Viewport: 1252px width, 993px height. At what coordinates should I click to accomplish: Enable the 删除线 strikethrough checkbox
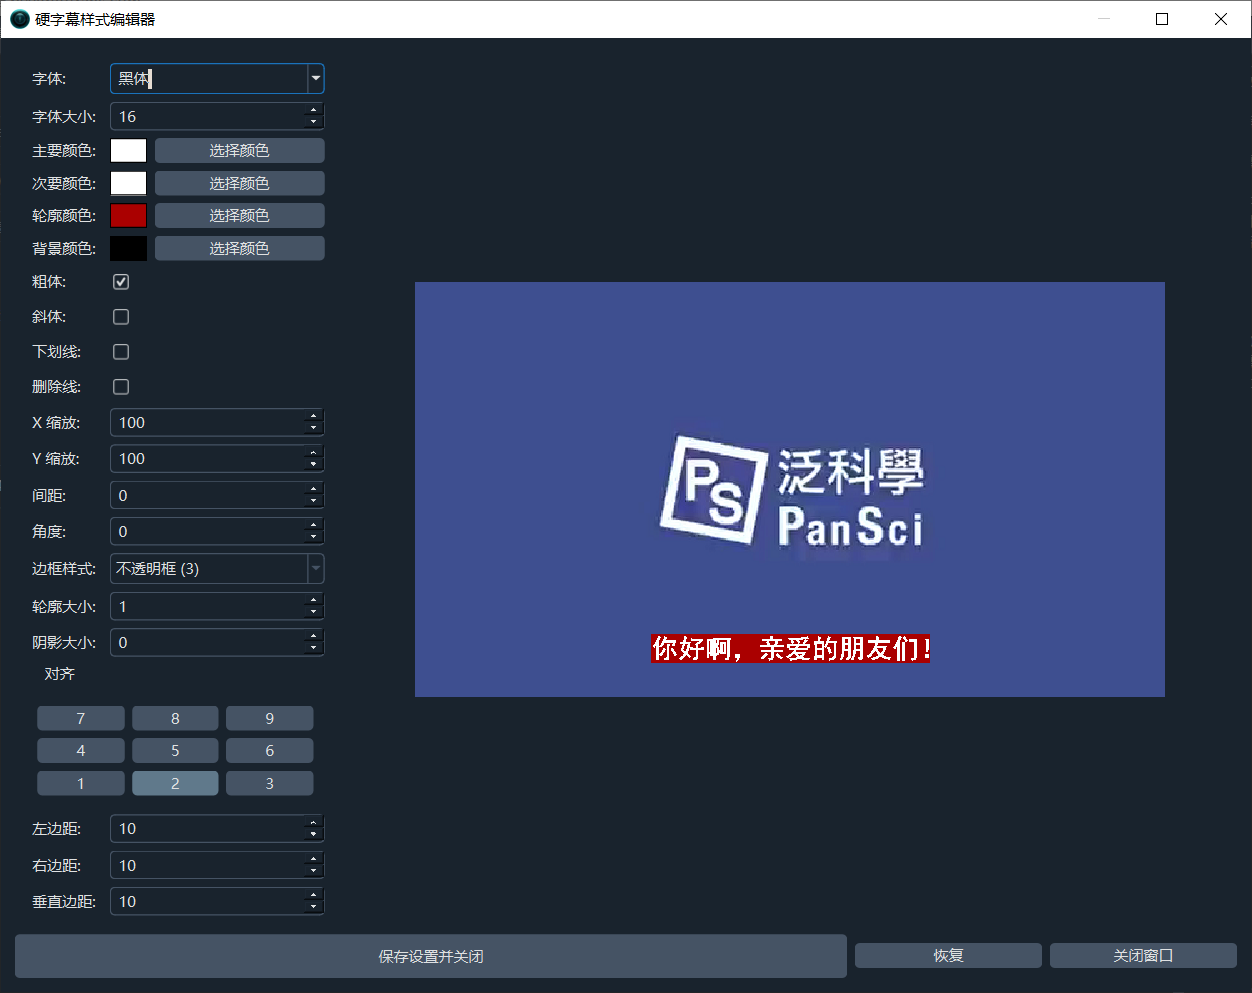[121, 387]
